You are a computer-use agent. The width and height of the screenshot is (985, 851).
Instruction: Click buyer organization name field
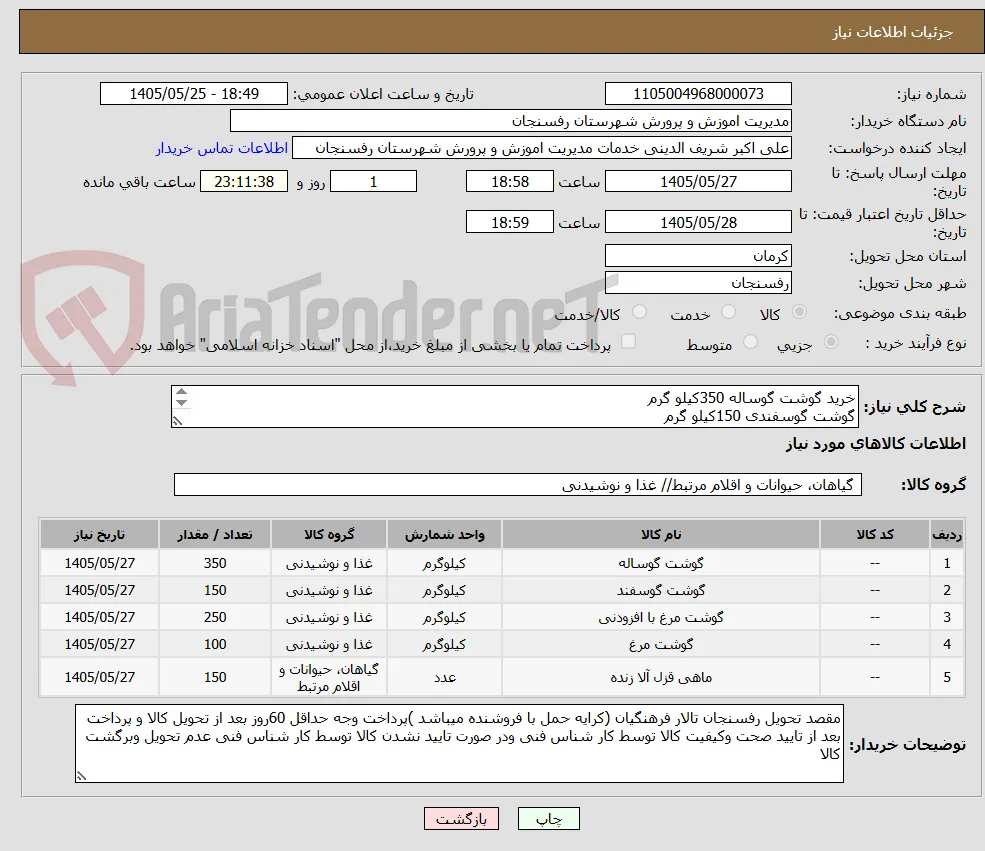(x=511, y=121)
